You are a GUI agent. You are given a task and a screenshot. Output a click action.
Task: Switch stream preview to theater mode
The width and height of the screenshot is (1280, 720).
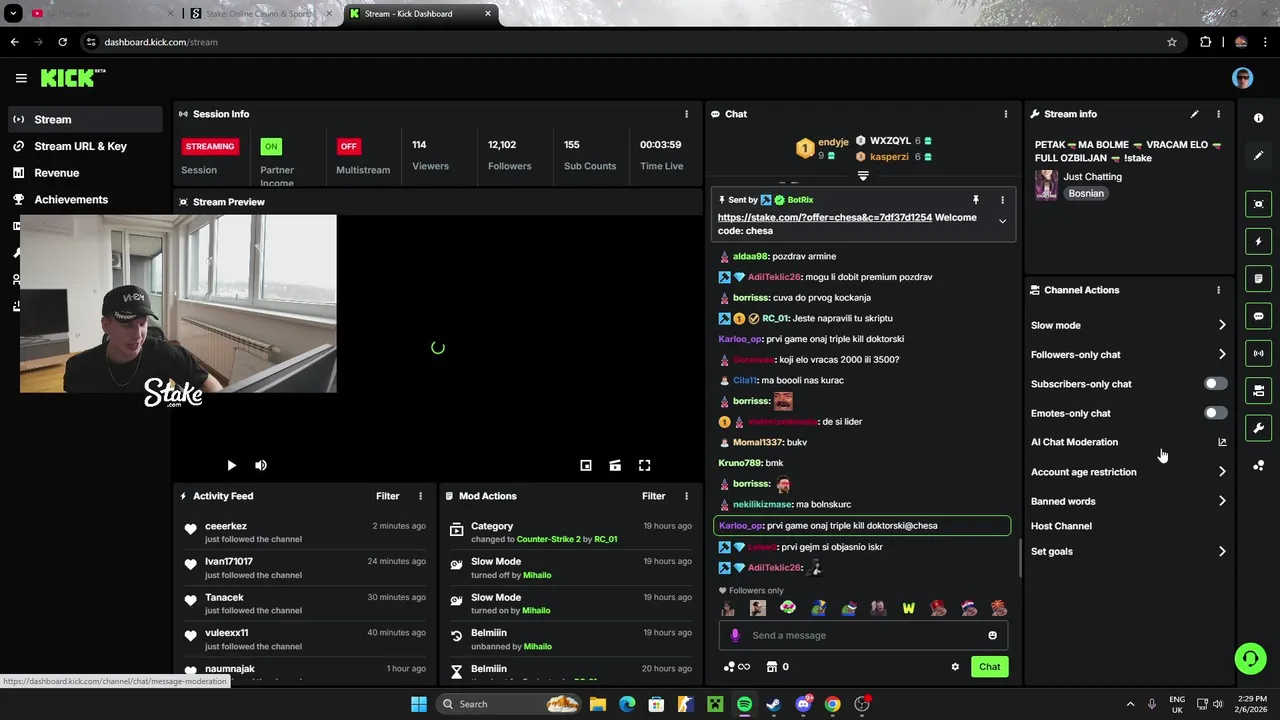[615, 465]
